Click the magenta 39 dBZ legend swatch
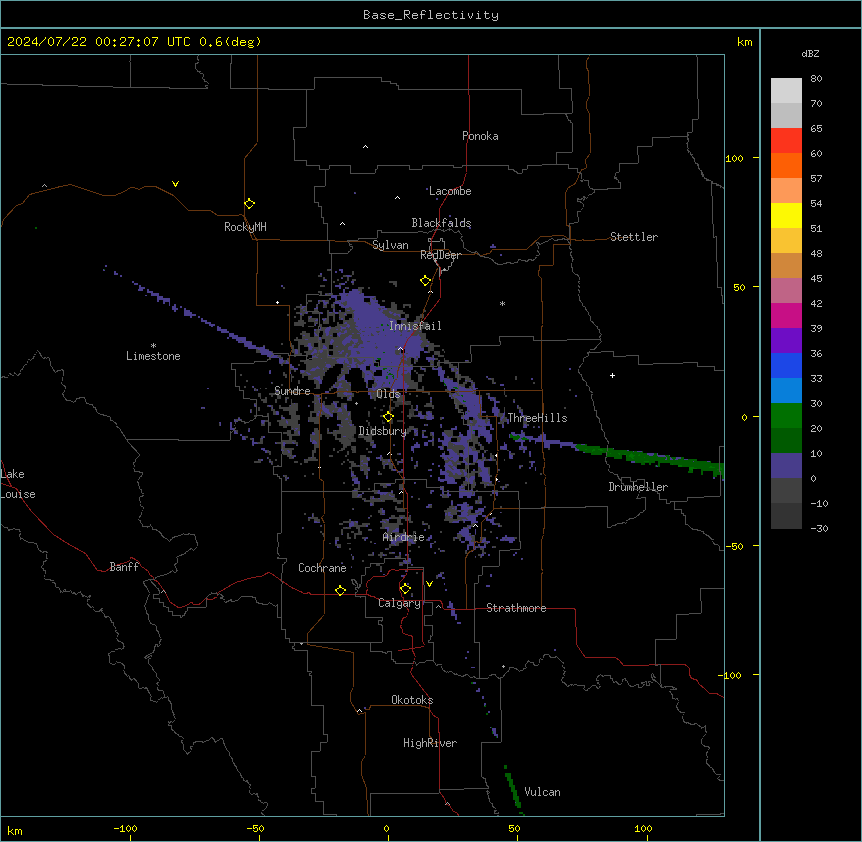862x842 pixels. tap(786, 315)
